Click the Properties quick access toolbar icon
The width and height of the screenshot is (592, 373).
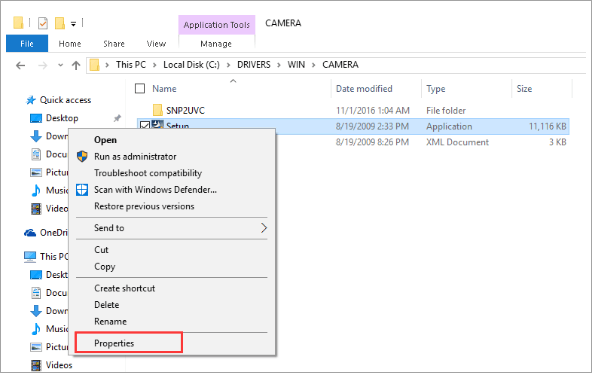[43, 23]
